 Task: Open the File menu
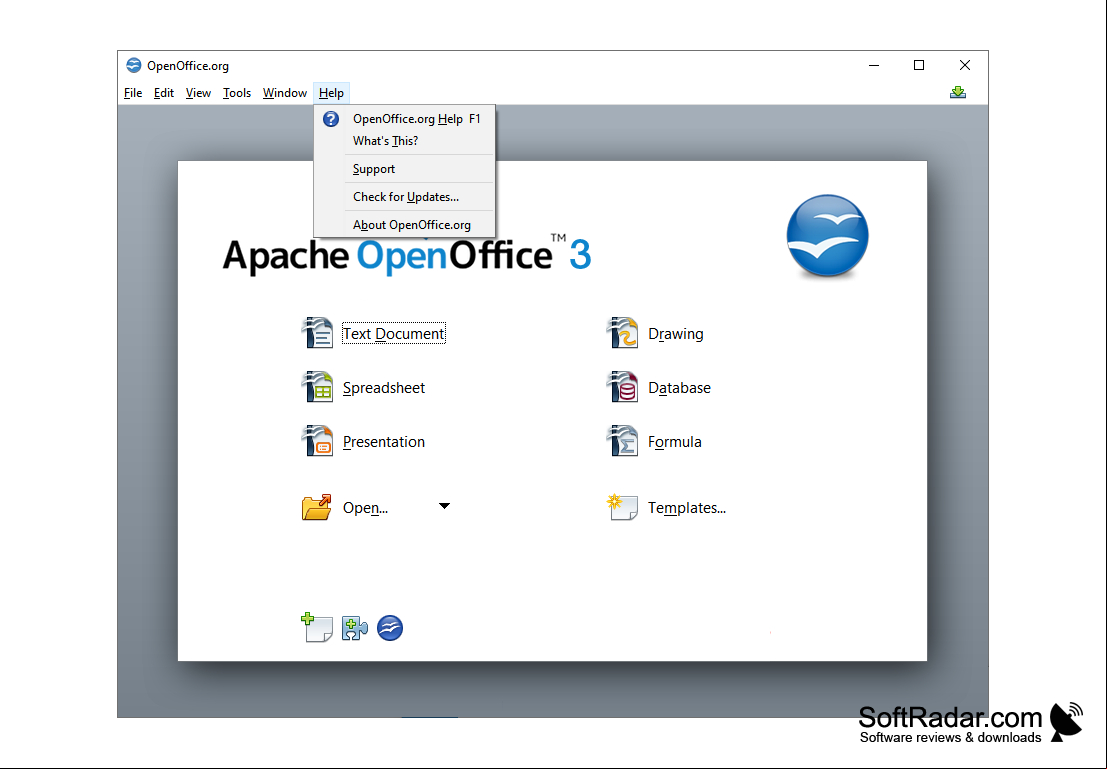click(x=133, y=93)
